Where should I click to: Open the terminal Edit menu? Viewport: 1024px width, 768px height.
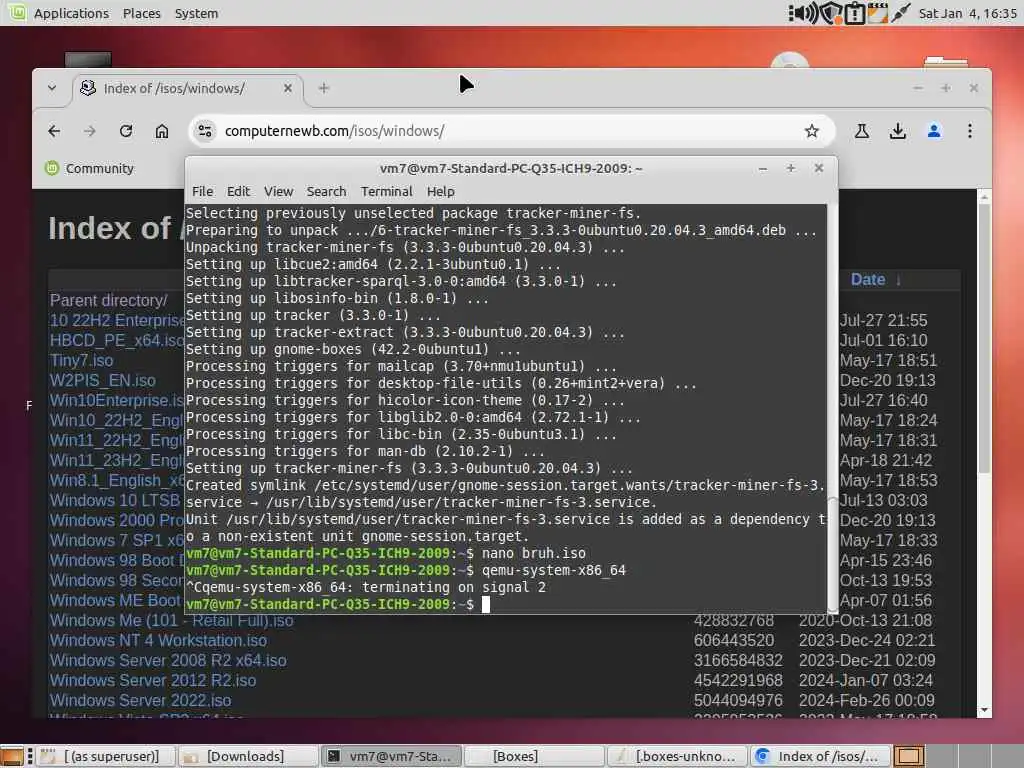(x=238, y=191)
